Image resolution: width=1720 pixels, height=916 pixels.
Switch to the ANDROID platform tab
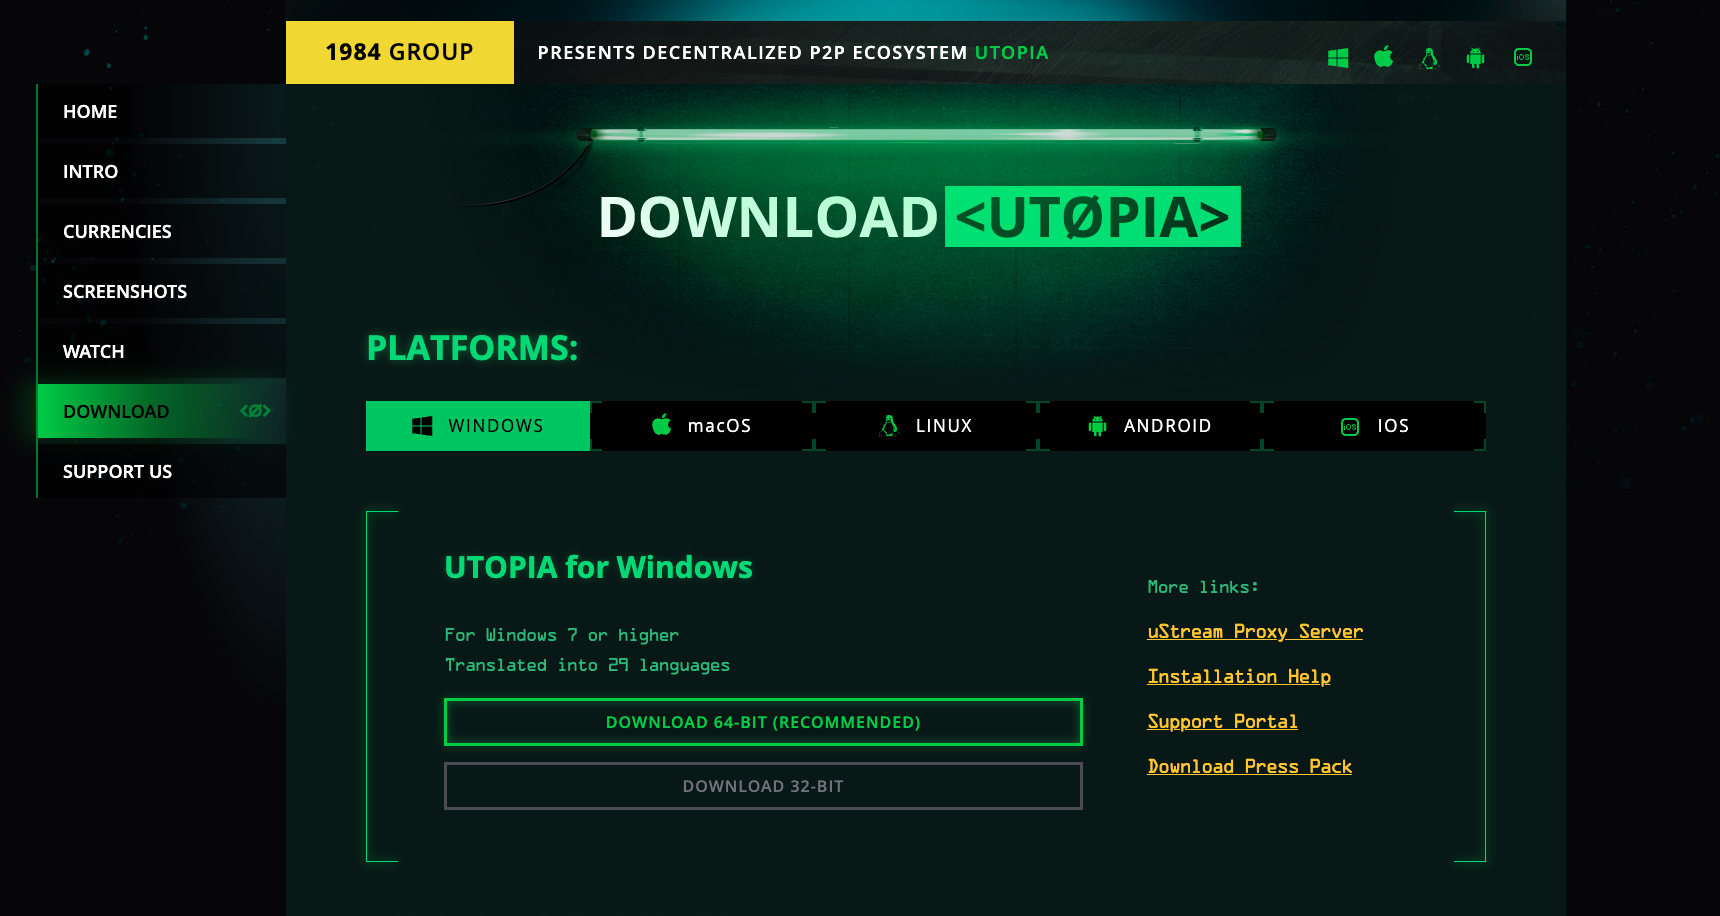point(1150,426)
